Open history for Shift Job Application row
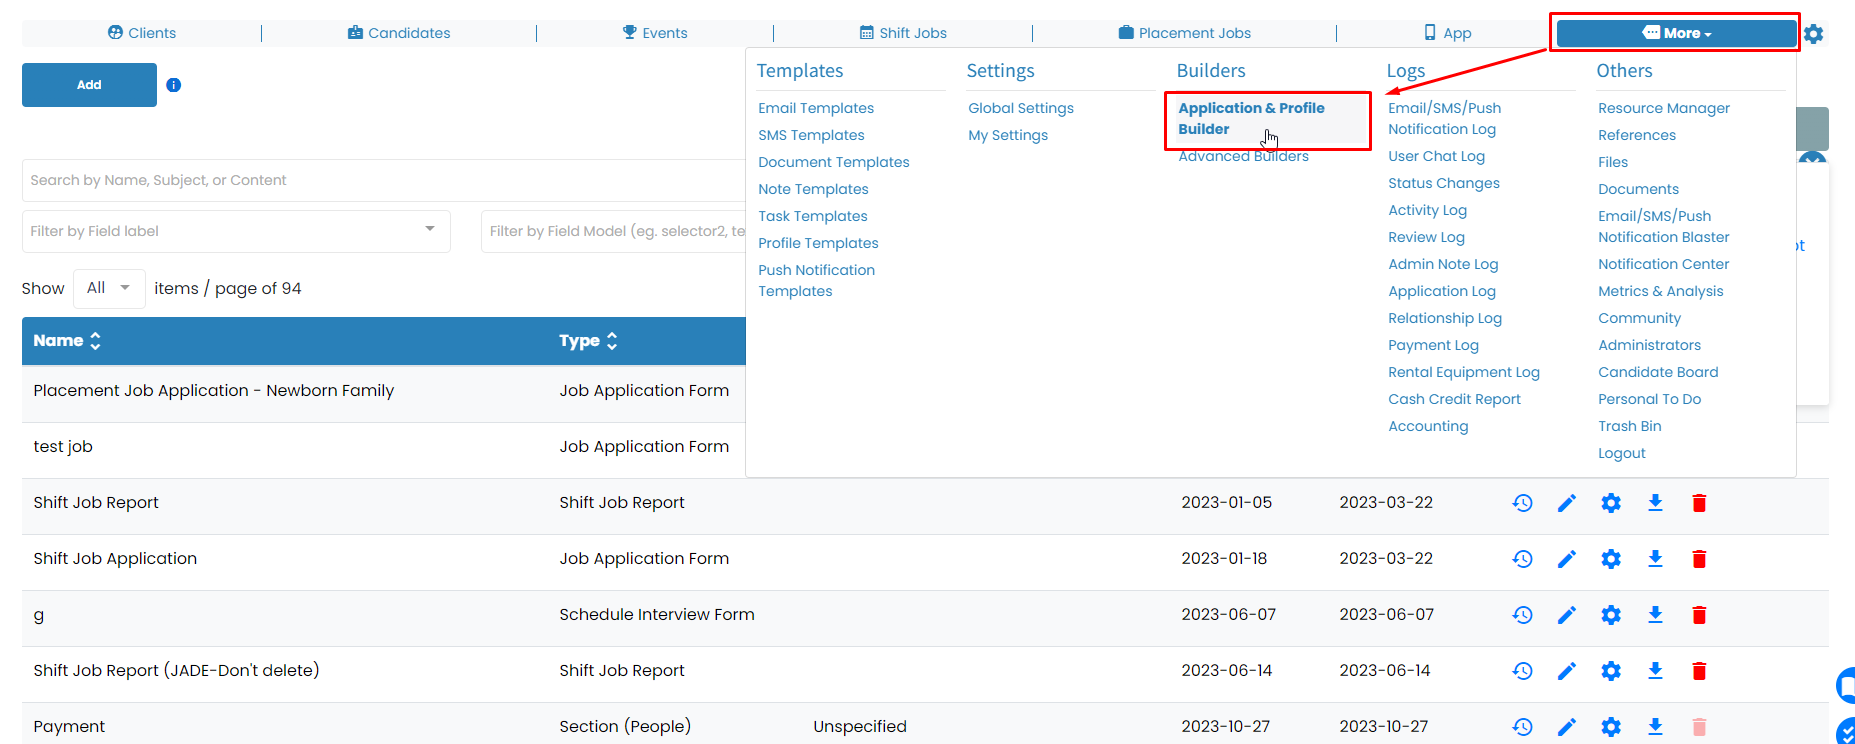1855x744 pixels. pyautogui.click(x=1522, y=559)
